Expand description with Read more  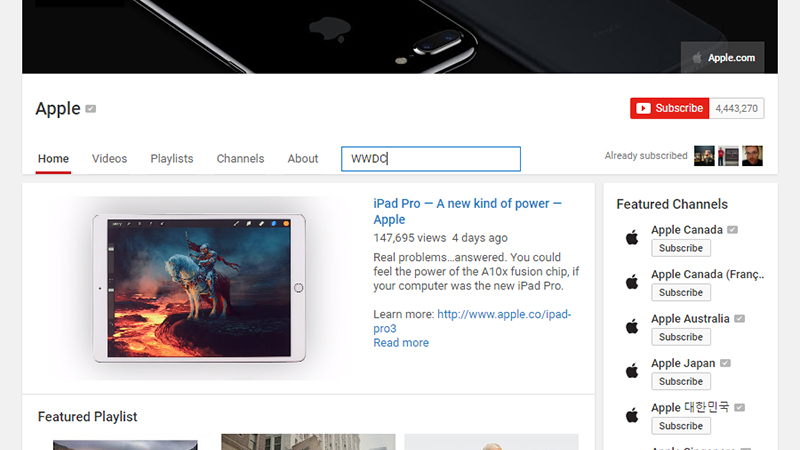pyautogui.click(x=401, y=343)
